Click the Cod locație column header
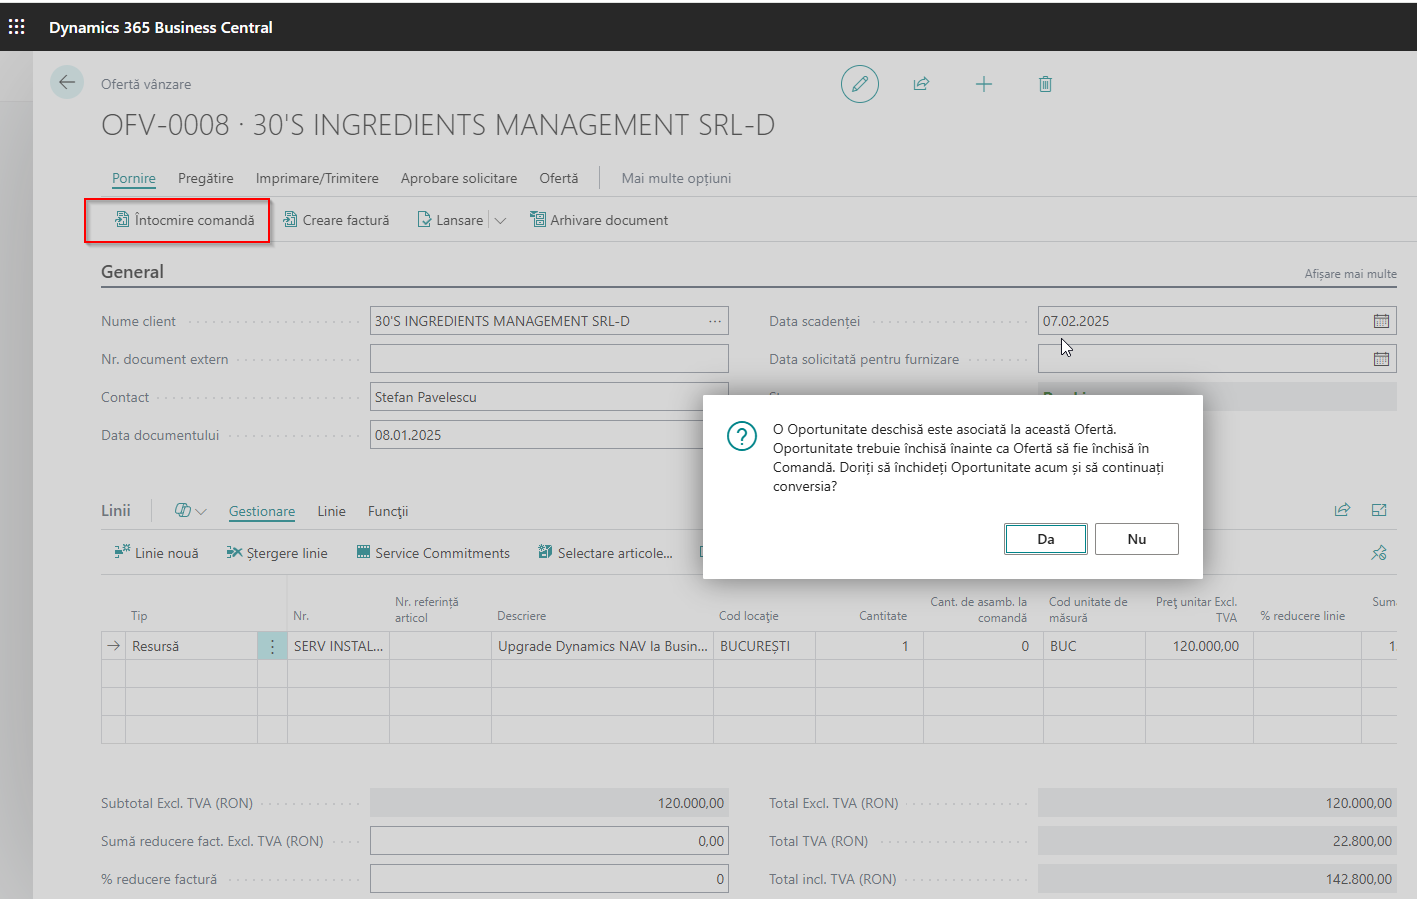The width and height of the screenshot is (1417, 899). click(x=749, y=616)
